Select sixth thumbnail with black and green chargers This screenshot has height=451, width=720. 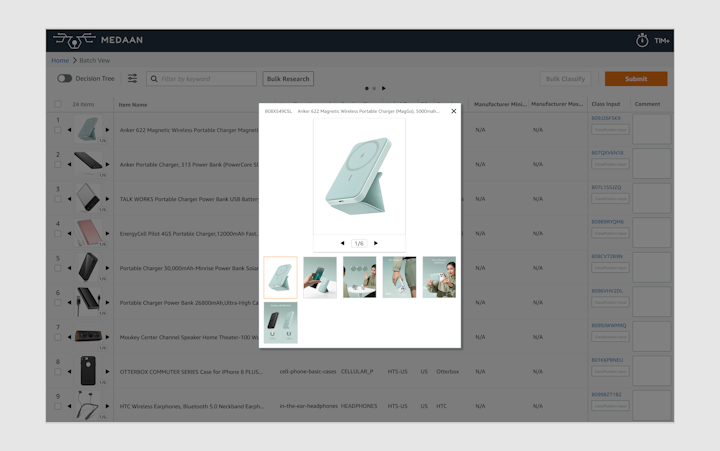pyautogui.click(x=281, y=322)
